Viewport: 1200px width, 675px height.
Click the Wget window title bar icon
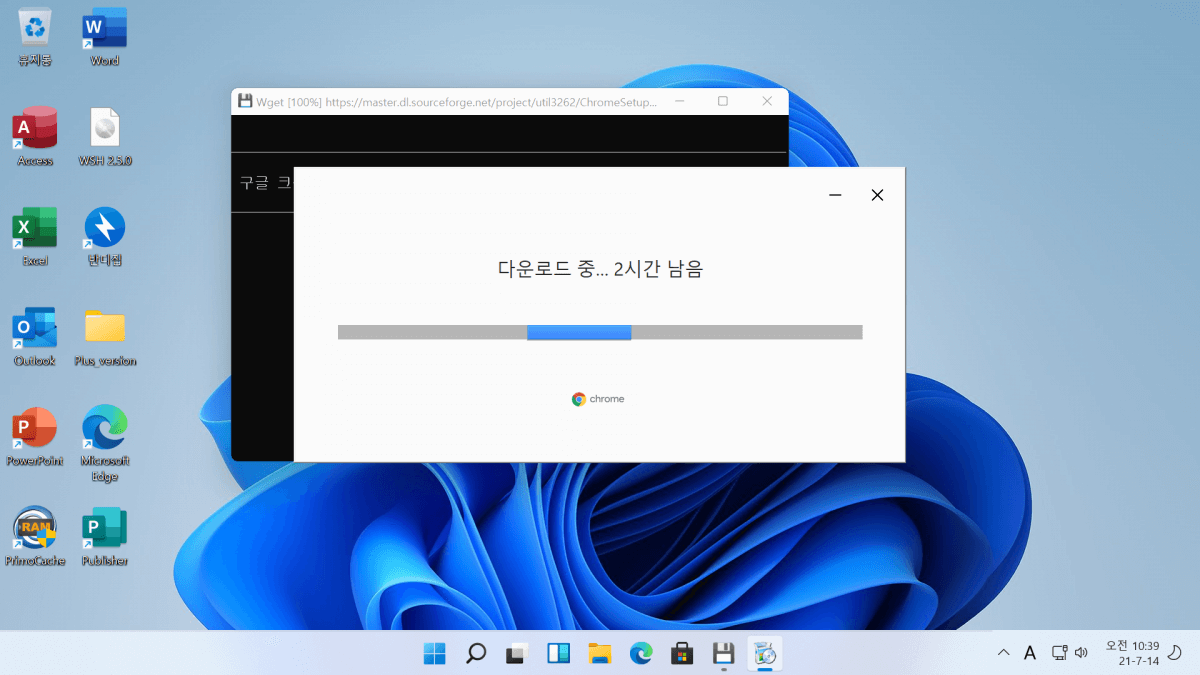tap(245, 101)
